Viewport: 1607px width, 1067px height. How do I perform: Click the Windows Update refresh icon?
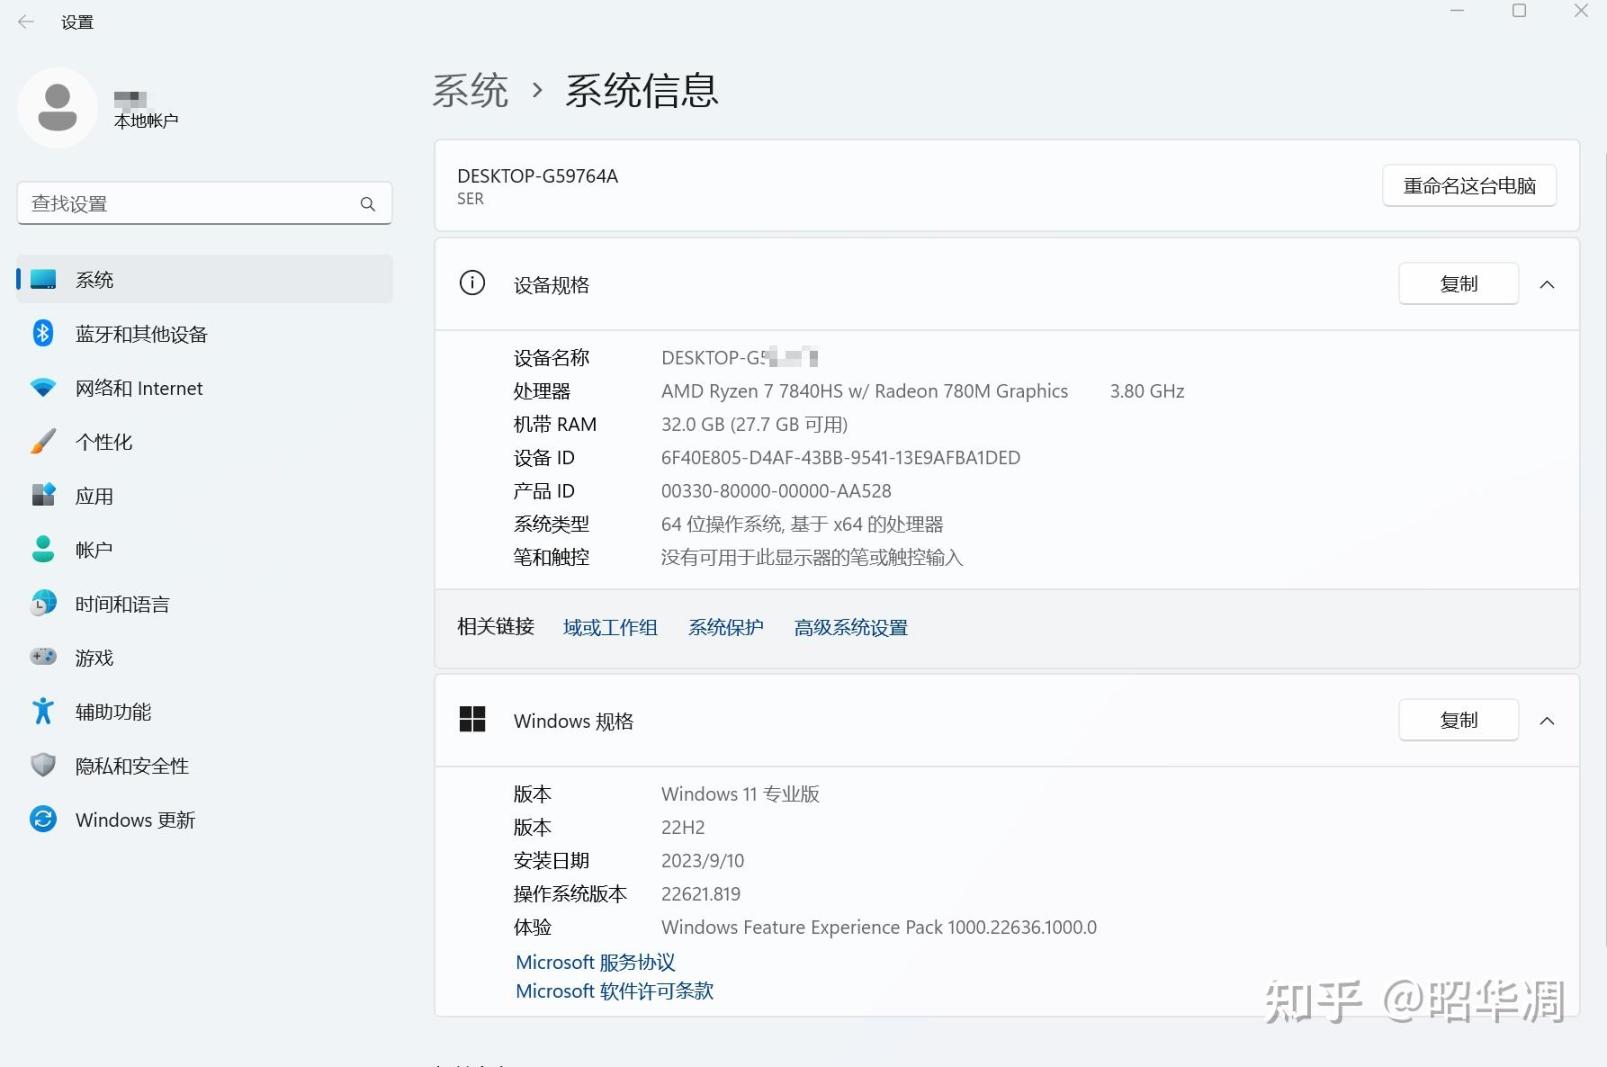click(x=43, y=820)
